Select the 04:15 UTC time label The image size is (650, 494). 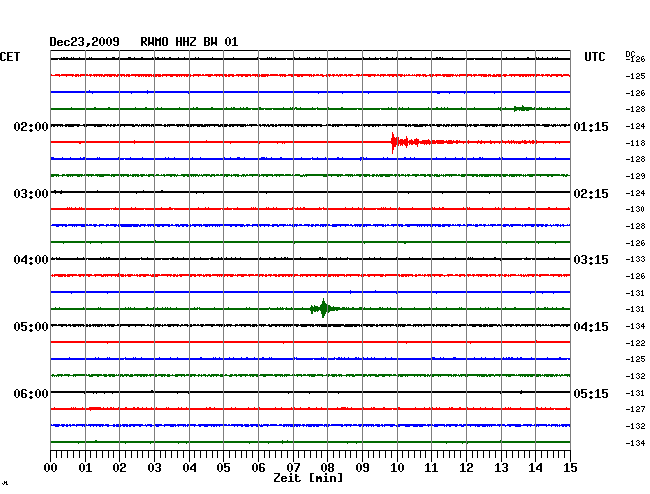591,327
